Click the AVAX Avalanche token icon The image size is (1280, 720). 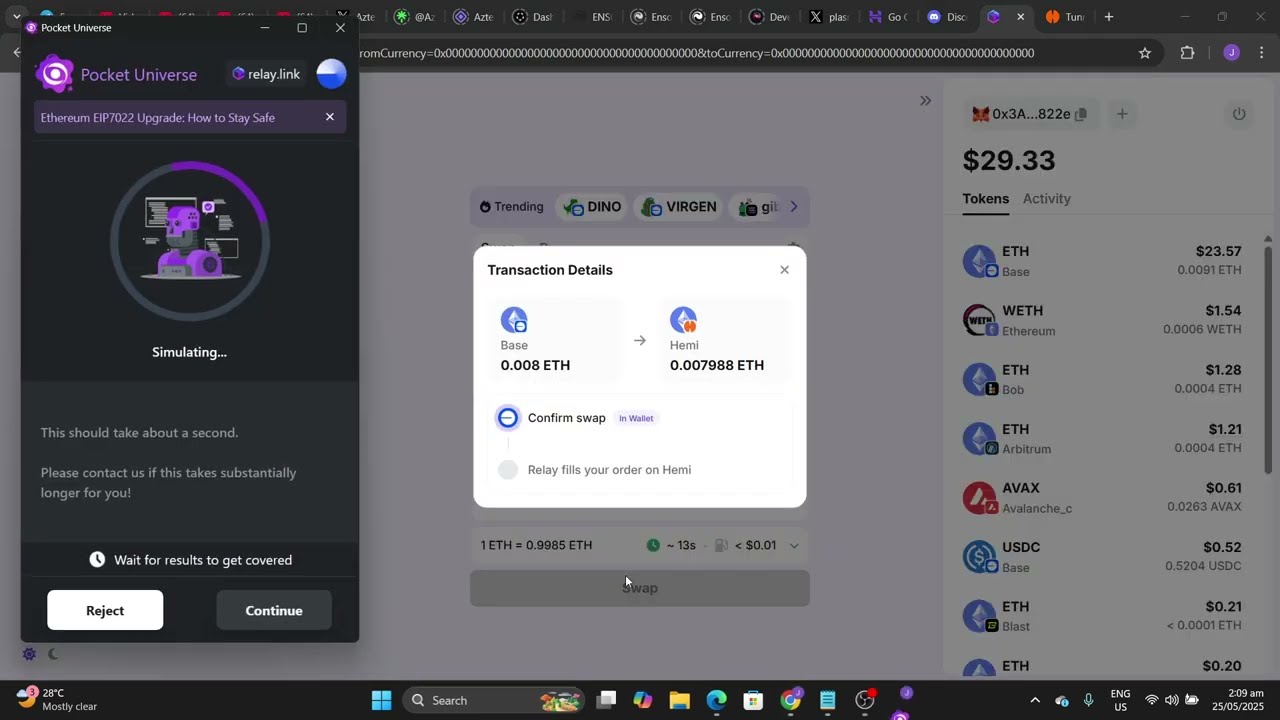point(979,498)
